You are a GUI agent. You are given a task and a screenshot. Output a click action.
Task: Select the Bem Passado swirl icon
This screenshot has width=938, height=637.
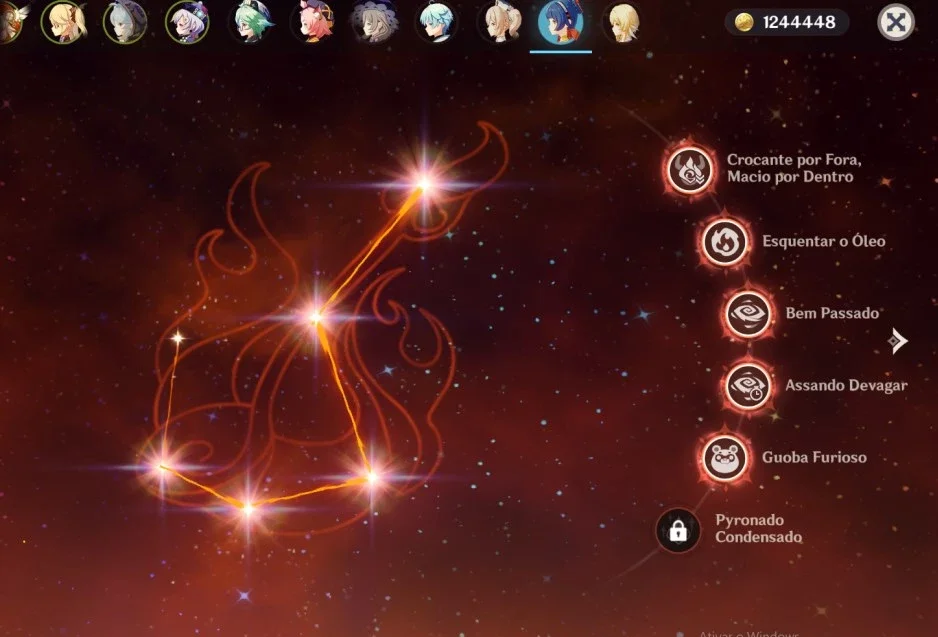(748, 314)
